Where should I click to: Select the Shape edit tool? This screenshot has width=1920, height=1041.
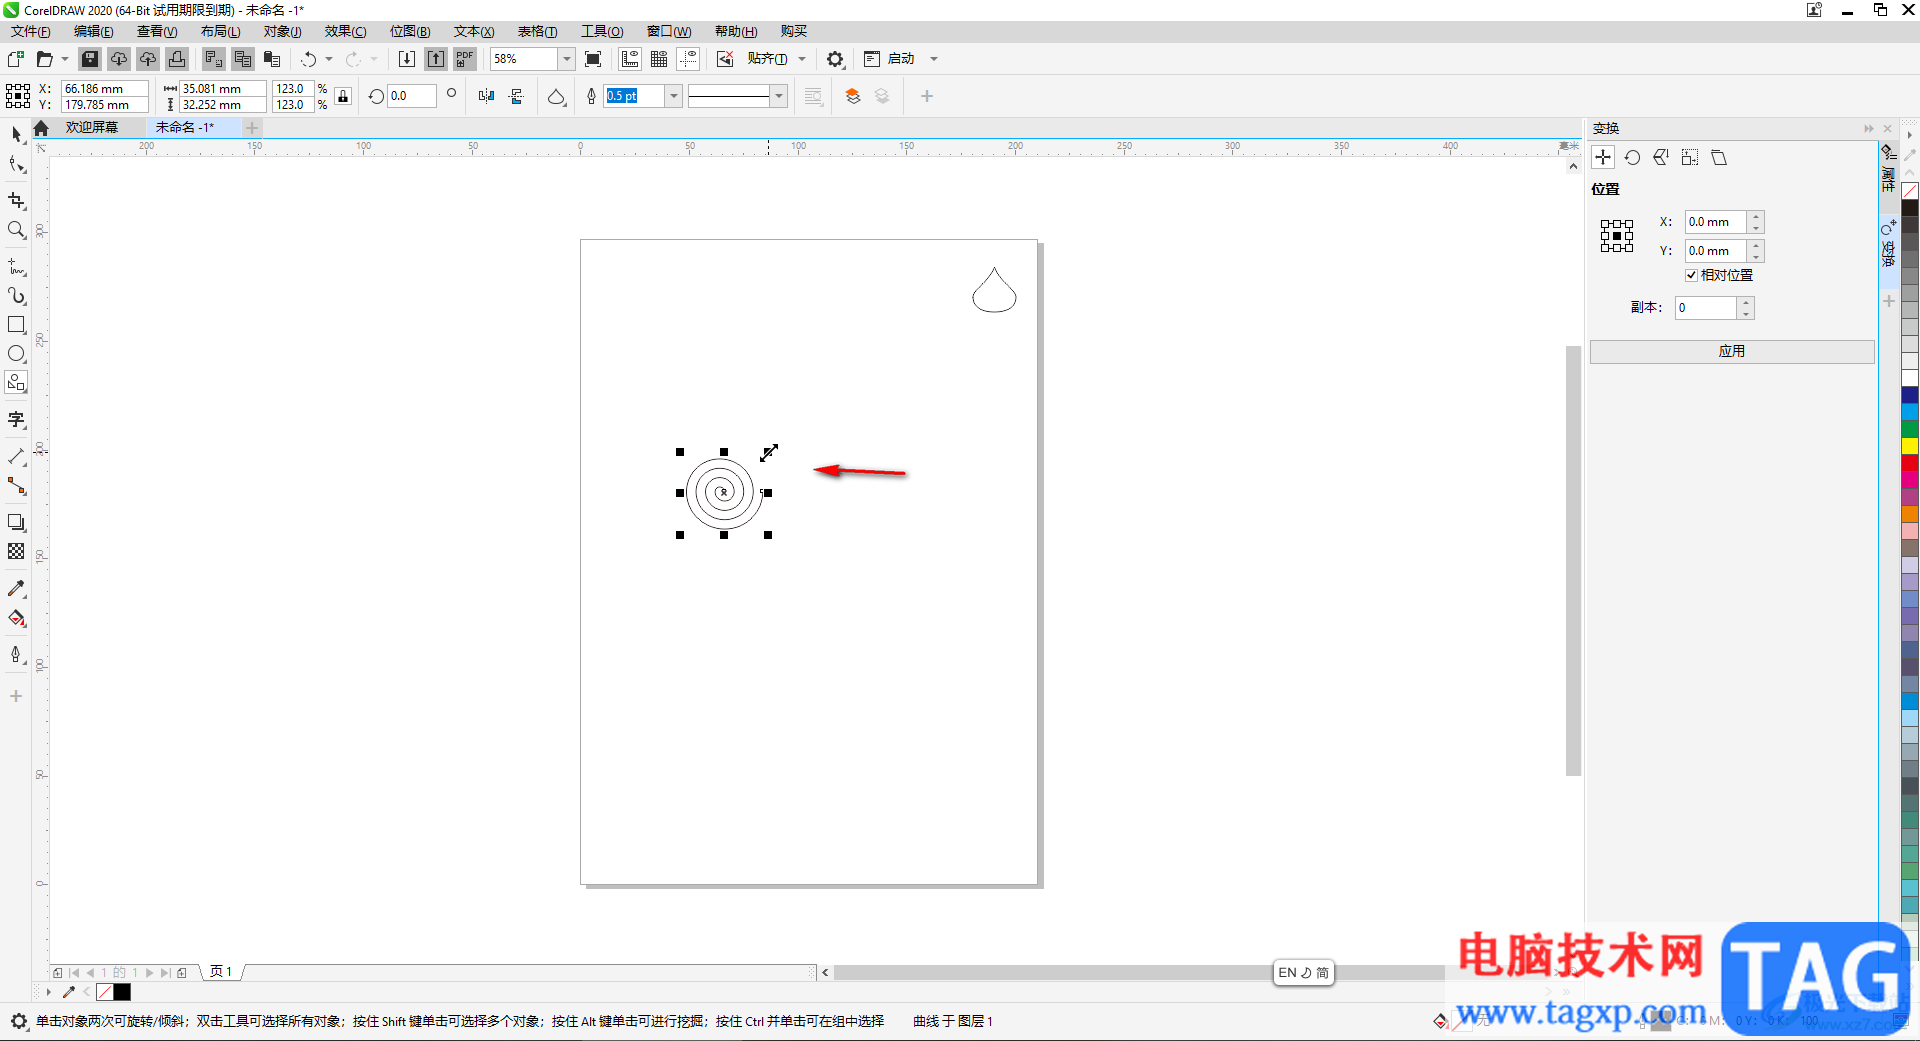click(x=16, y=164)
